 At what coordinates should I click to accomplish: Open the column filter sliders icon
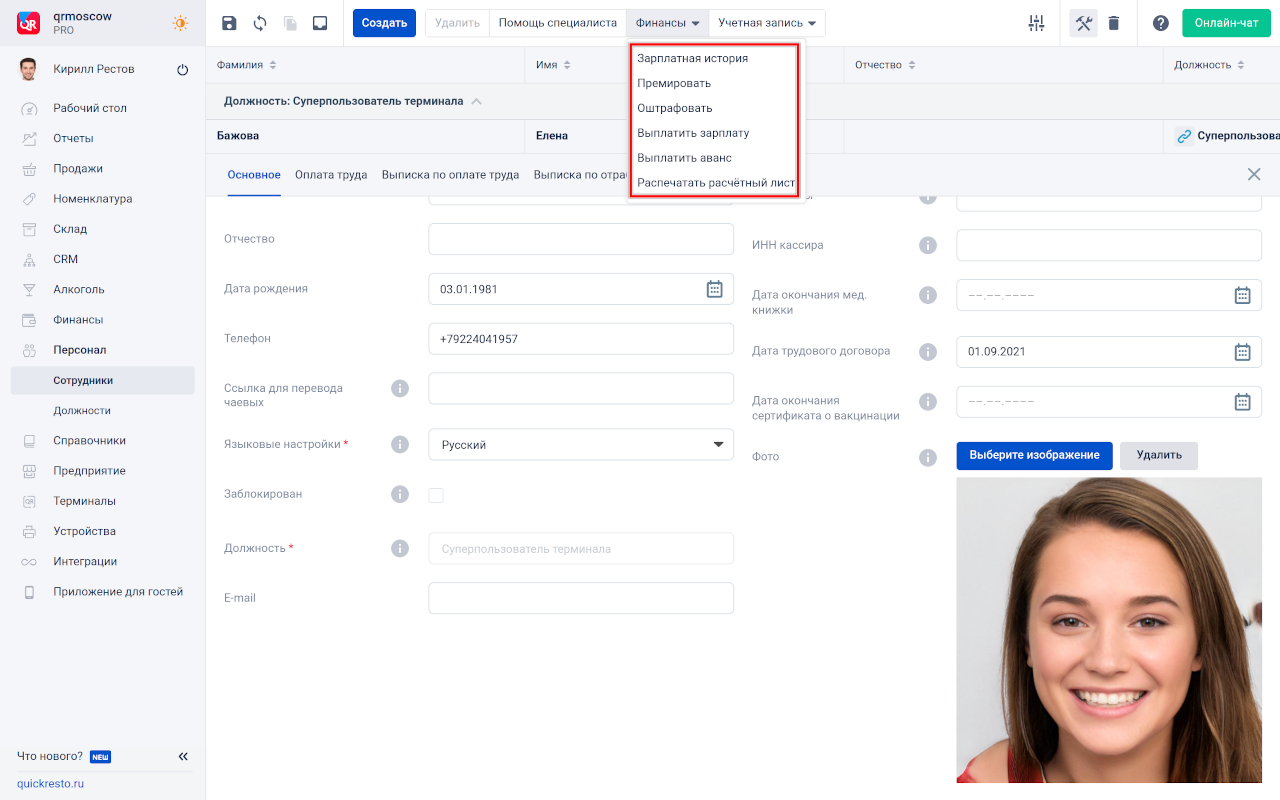[1036, 23]
